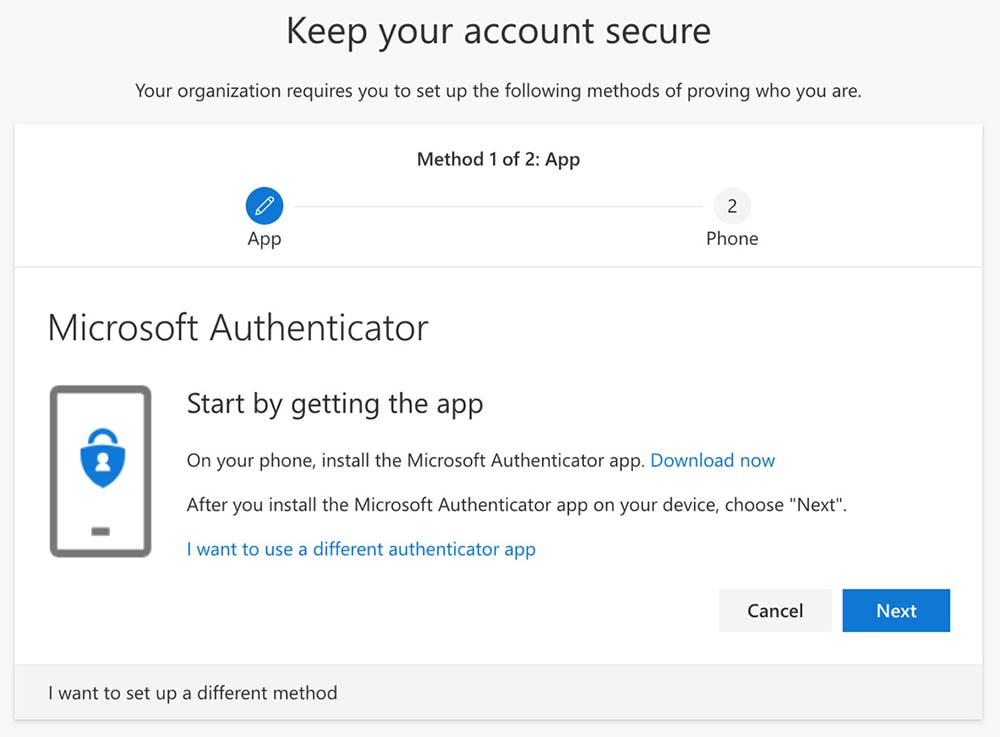The height and width of the screenshot is (737, 1000).
Task: Click the "After you install" instruction sentence
Action: 516,505
